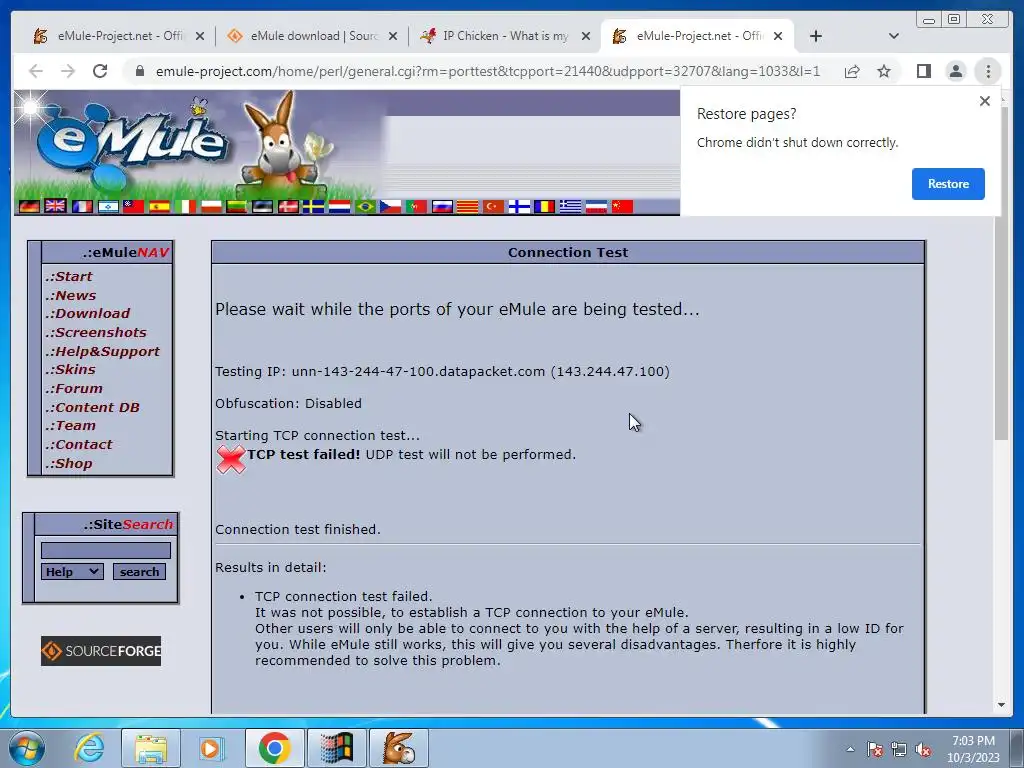Select the Italian flag language
Viewport: 1024px width, 768px height.
click(x=185, y=206)
